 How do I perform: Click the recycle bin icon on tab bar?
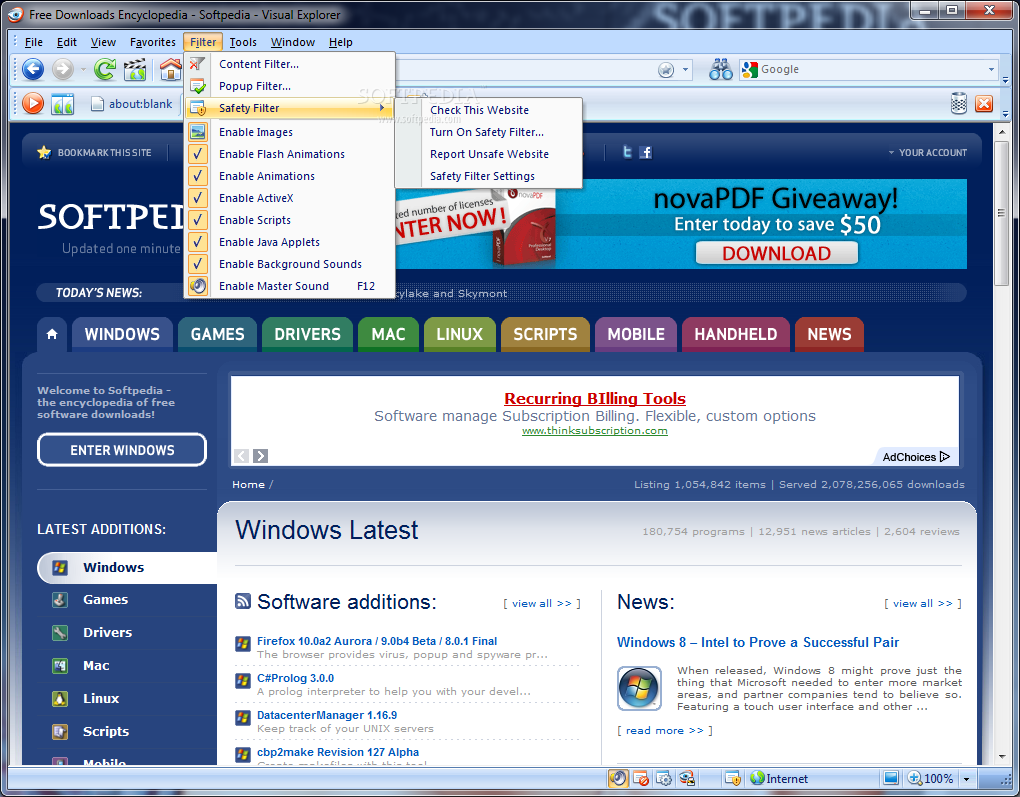point(958,103)
